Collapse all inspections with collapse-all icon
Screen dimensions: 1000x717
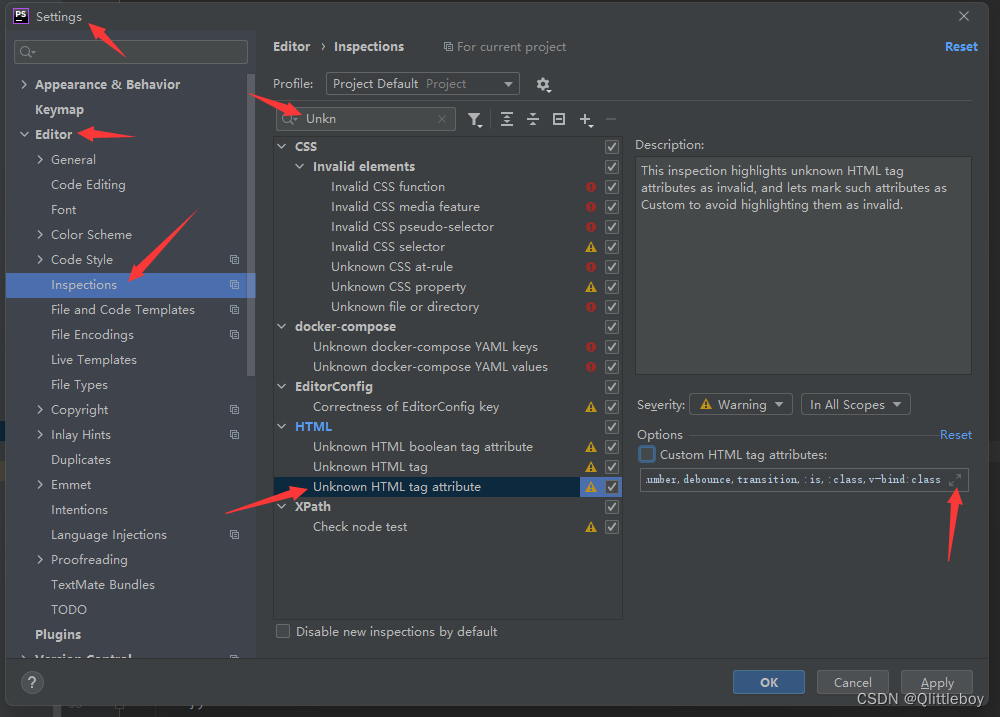pos(533,118)
